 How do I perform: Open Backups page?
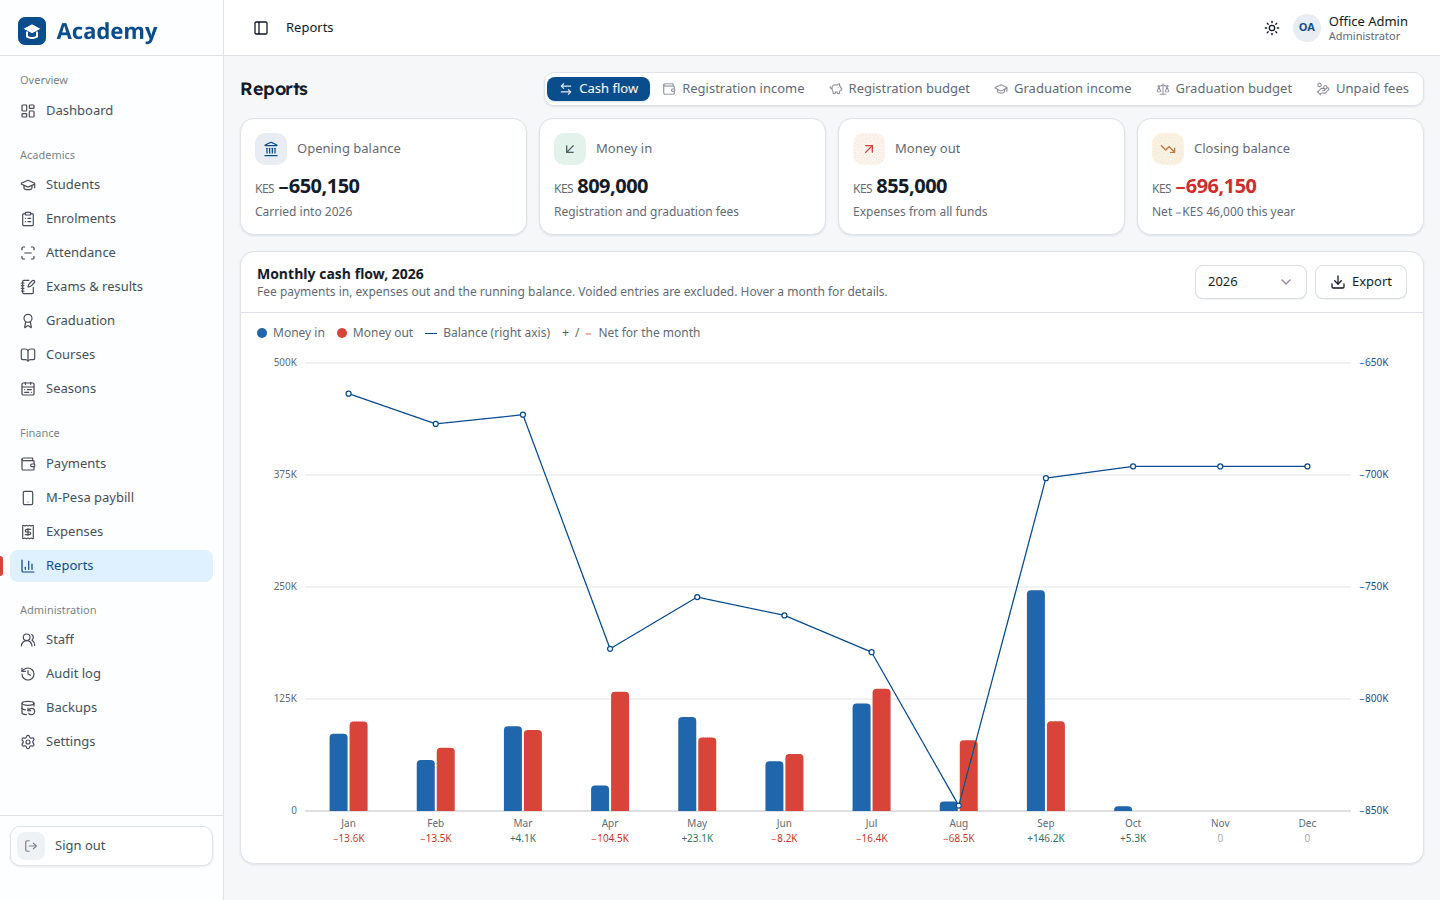coord(111,708)
